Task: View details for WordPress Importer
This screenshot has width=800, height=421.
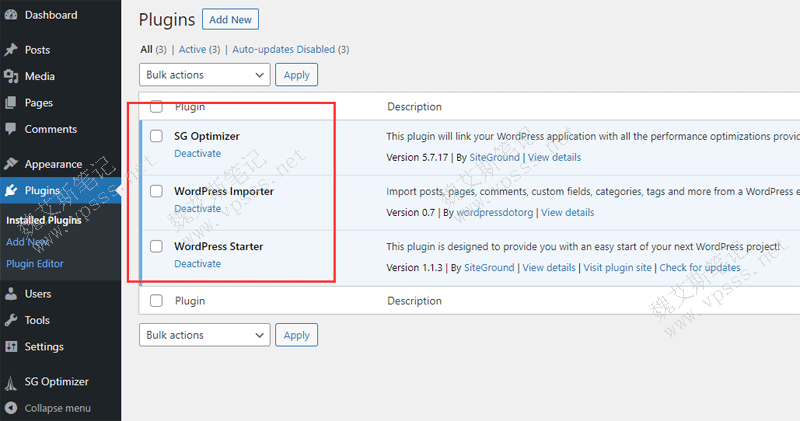Action: coord(568,212)
